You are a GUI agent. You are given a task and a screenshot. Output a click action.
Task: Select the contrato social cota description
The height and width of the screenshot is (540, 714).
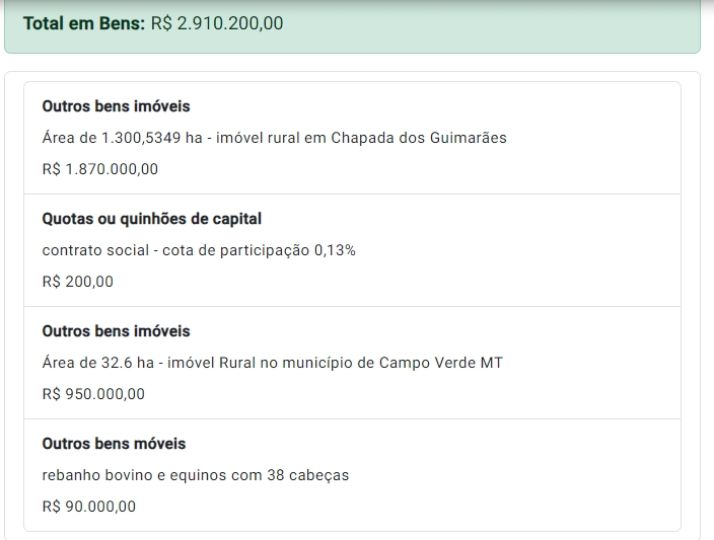point(199,250)
